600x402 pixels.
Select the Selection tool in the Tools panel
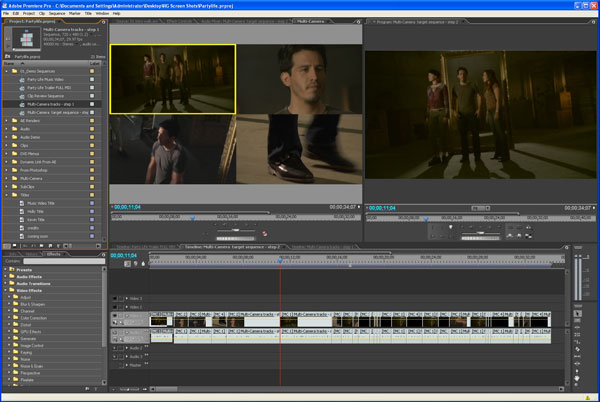point(577,313)
